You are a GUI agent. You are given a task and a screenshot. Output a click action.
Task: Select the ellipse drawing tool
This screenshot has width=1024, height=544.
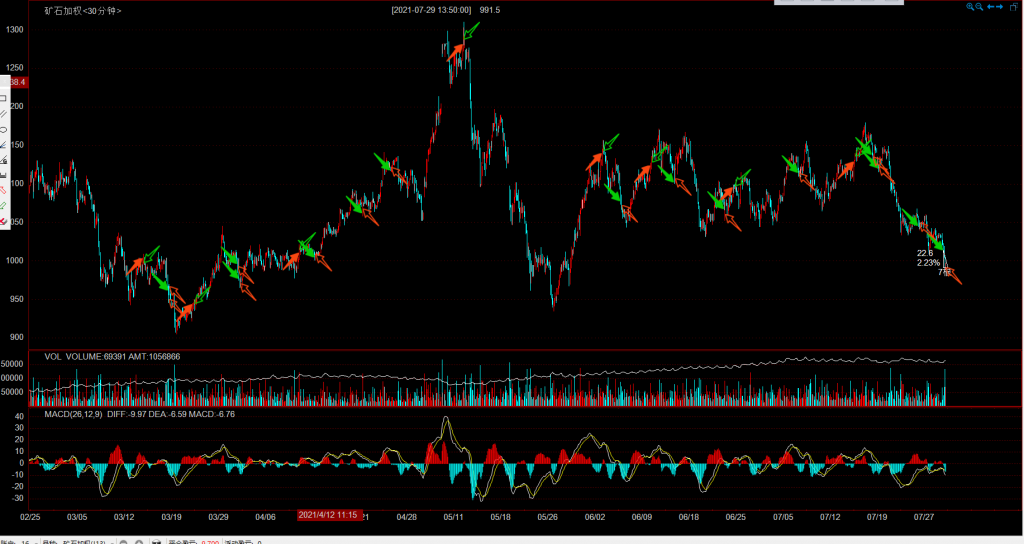pyautogui.click(x=3, y=129)
